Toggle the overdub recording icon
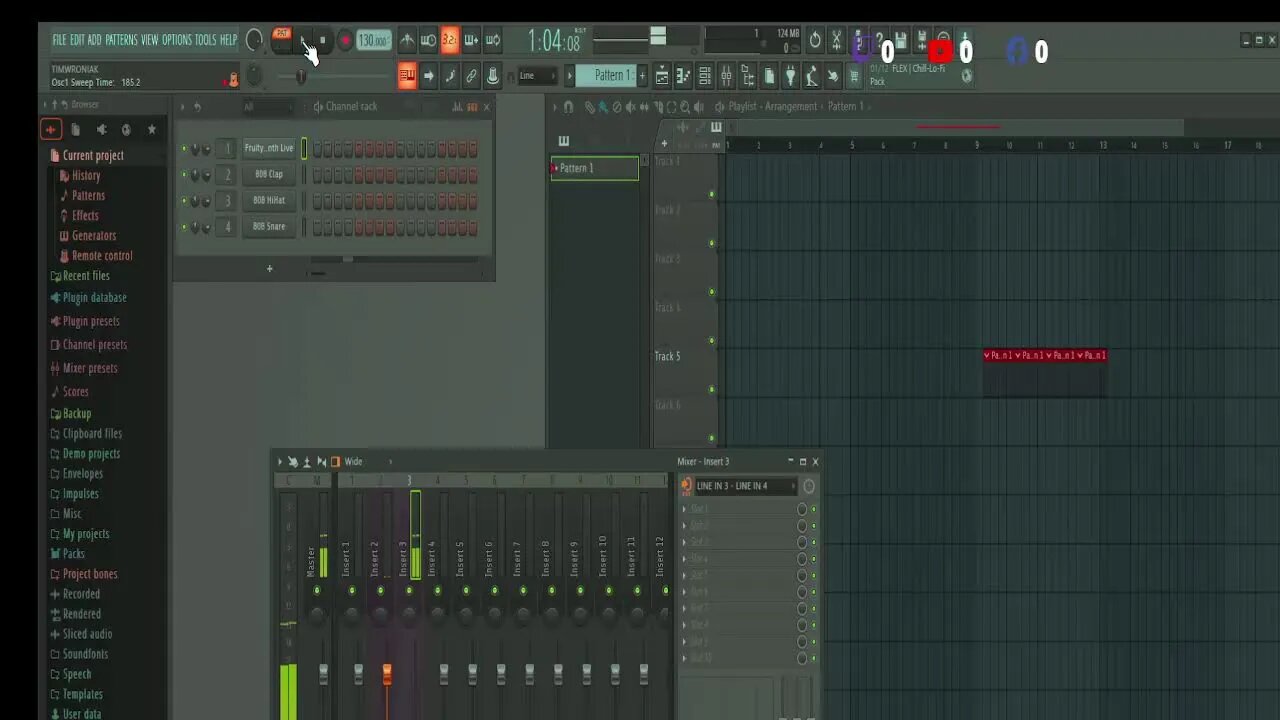The width and height of the screenshot is (1280, 720). click(x=471, y=41)
